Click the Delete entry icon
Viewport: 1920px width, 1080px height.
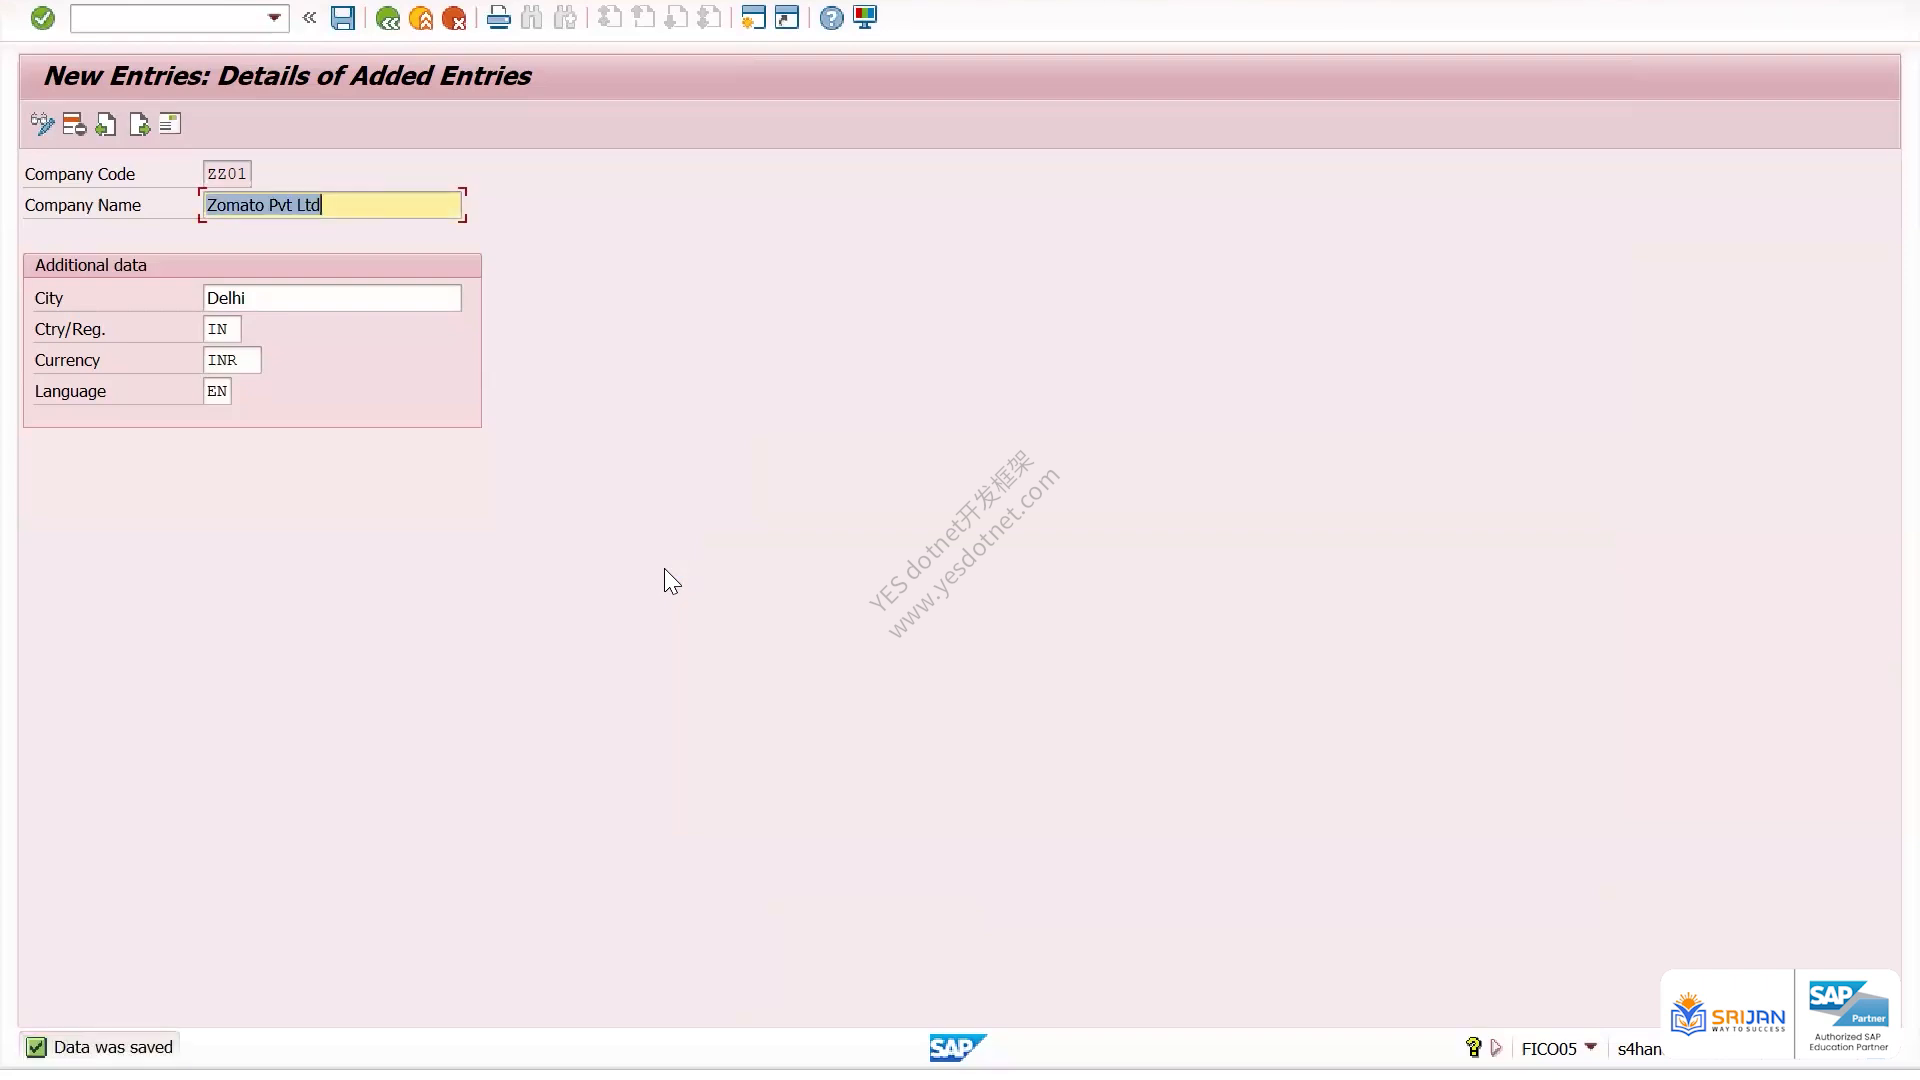pos(74,124)
